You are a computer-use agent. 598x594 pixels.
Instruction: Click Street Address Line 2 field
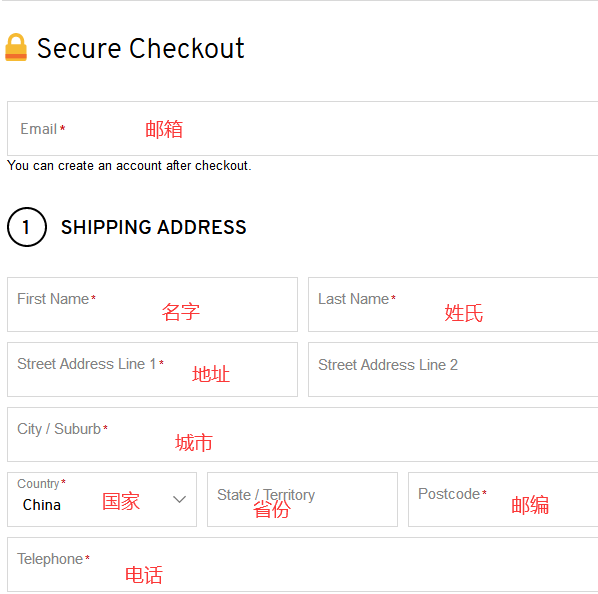[453, 369]
